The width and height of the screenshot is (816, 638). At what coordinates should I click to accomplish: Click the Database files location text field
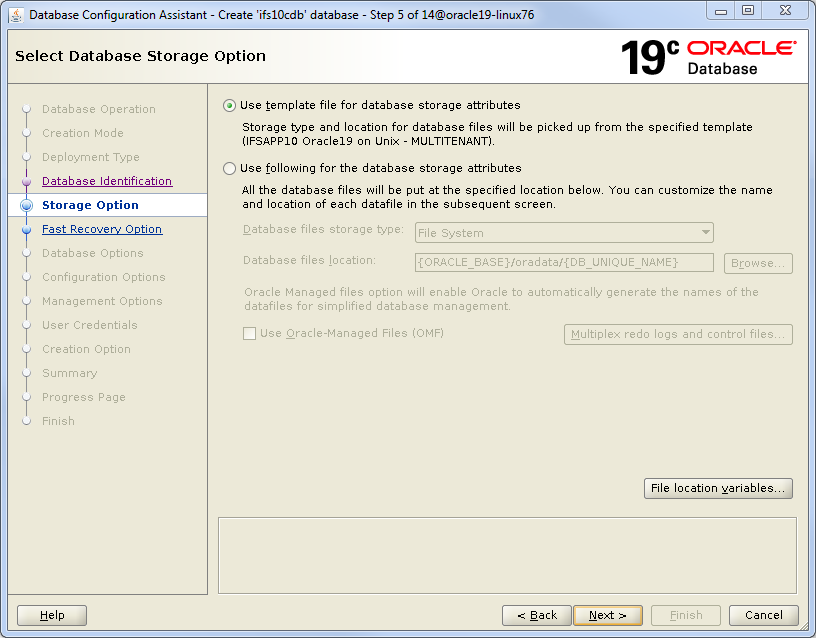[x=563, y=262]
